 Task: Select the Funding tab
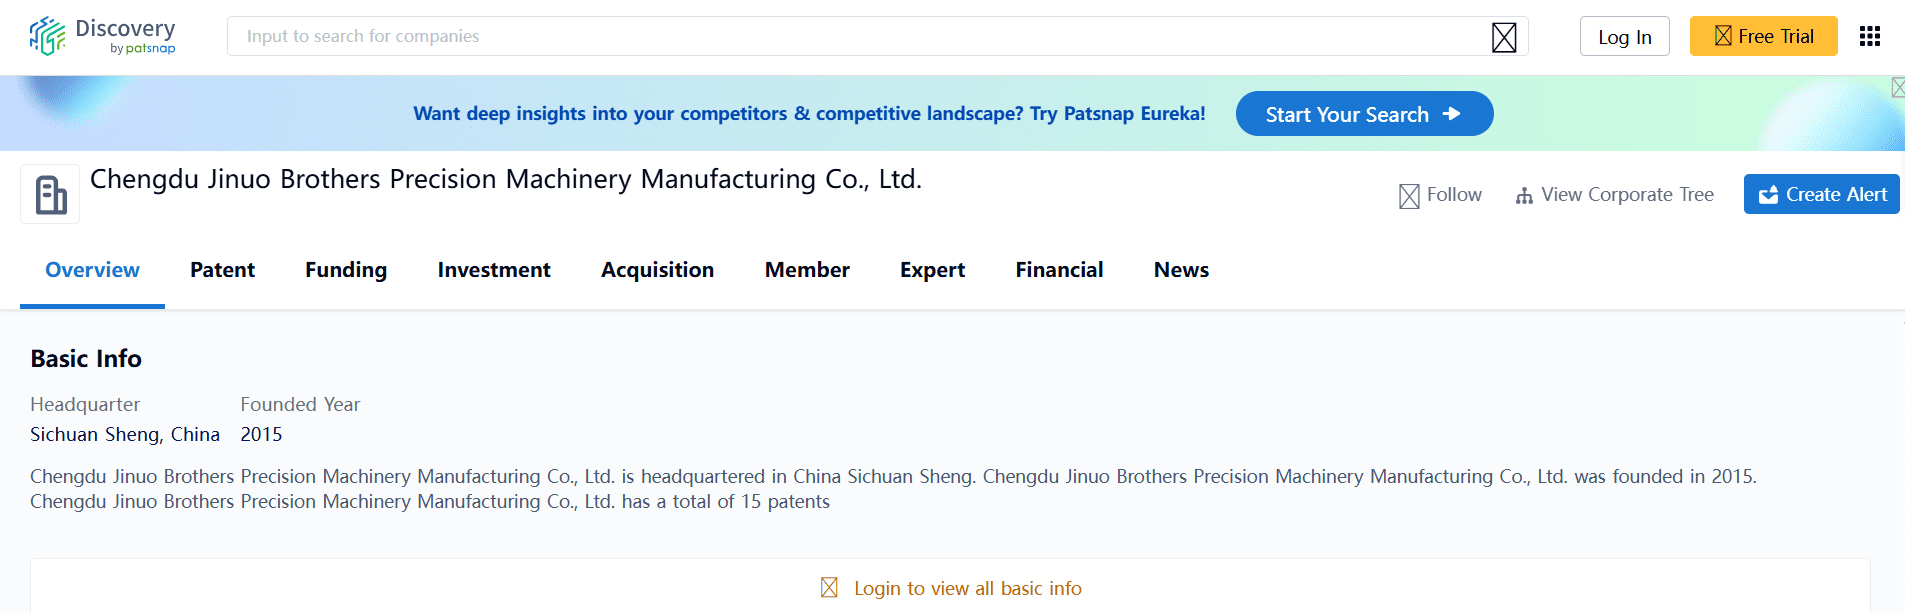pyautogui.click(x=345, y=270)
